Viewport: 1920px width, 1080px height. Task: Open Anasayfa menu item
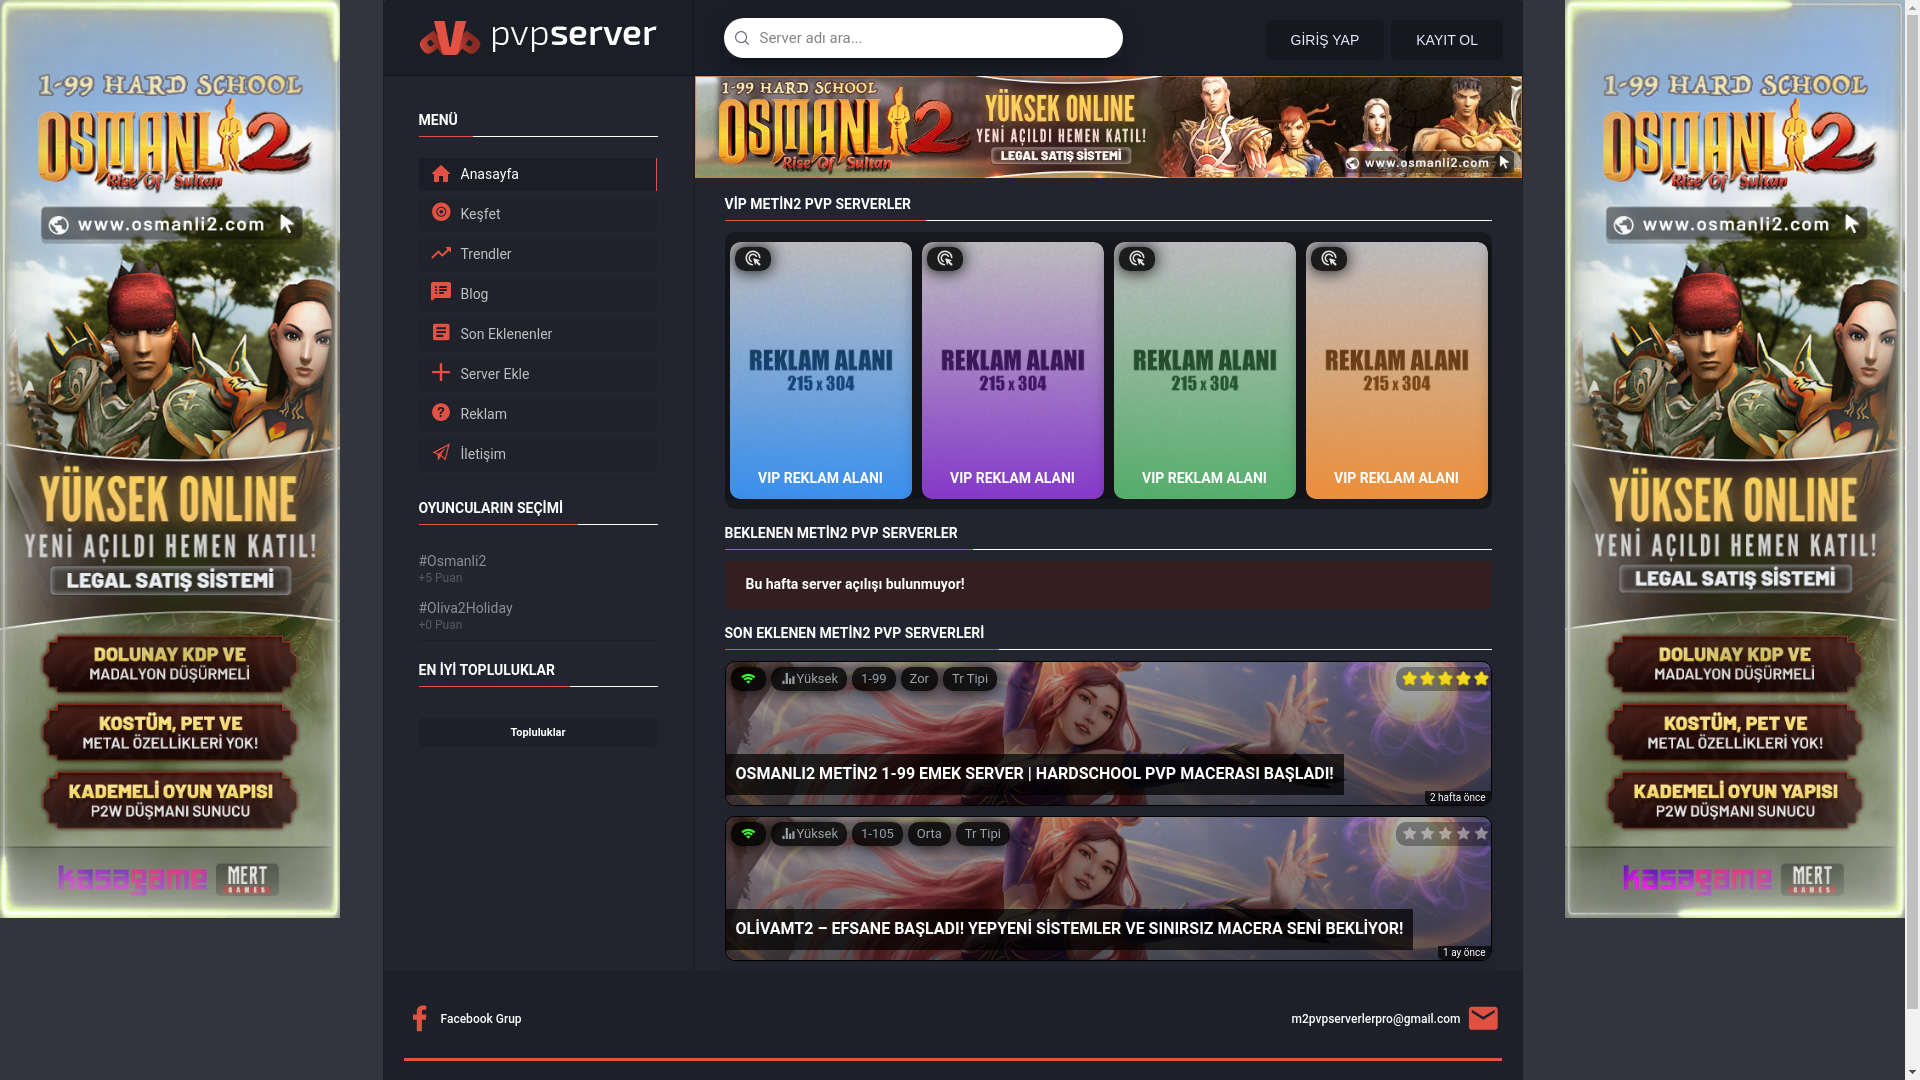click(537, 174)
